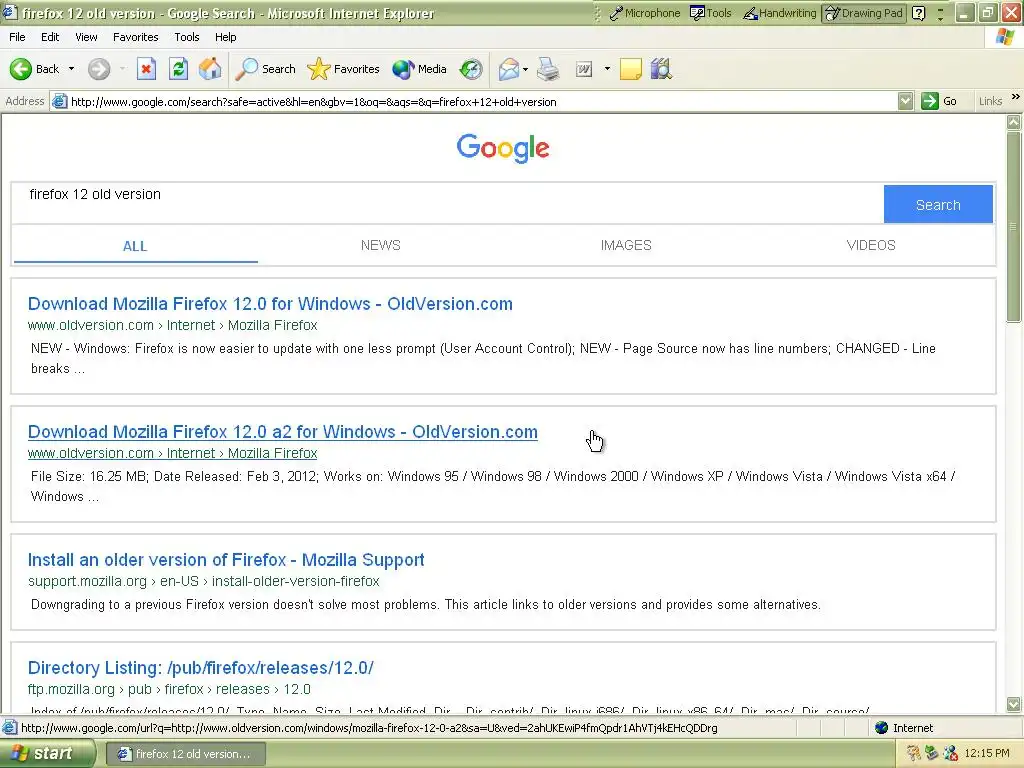Click the Google logo

point(503,148)
